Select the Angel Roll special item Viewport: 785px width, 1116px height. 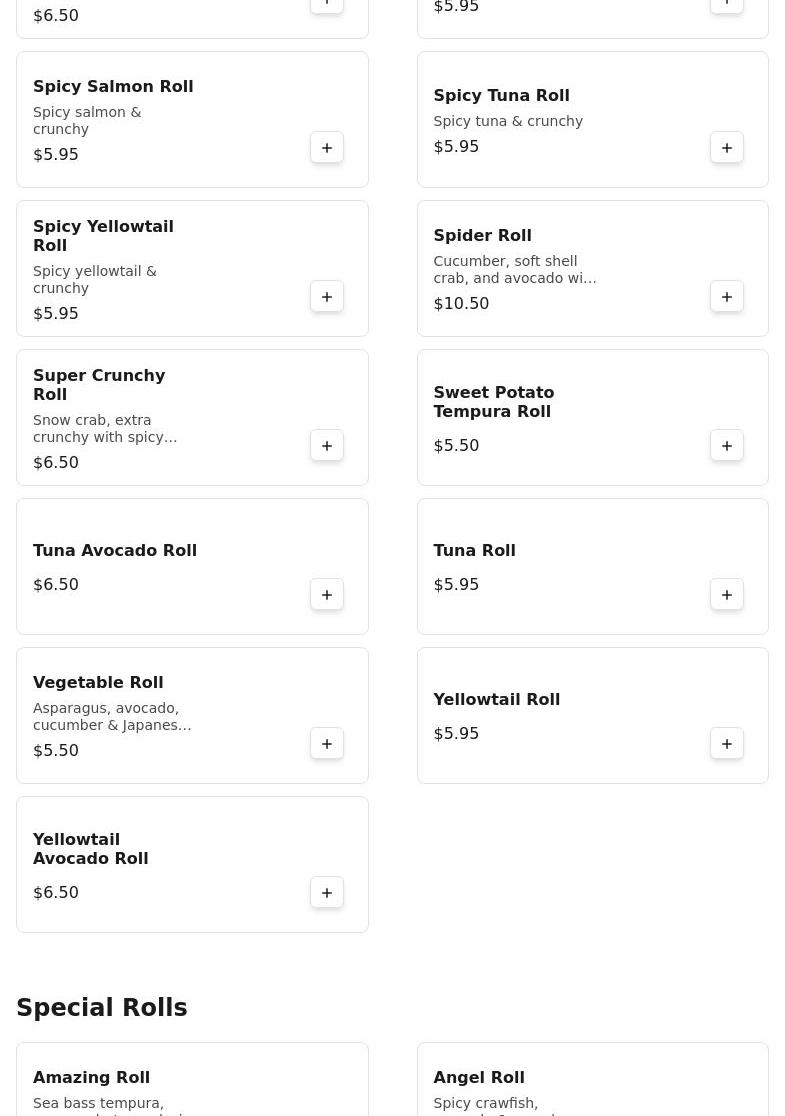tap(478, 1078)
